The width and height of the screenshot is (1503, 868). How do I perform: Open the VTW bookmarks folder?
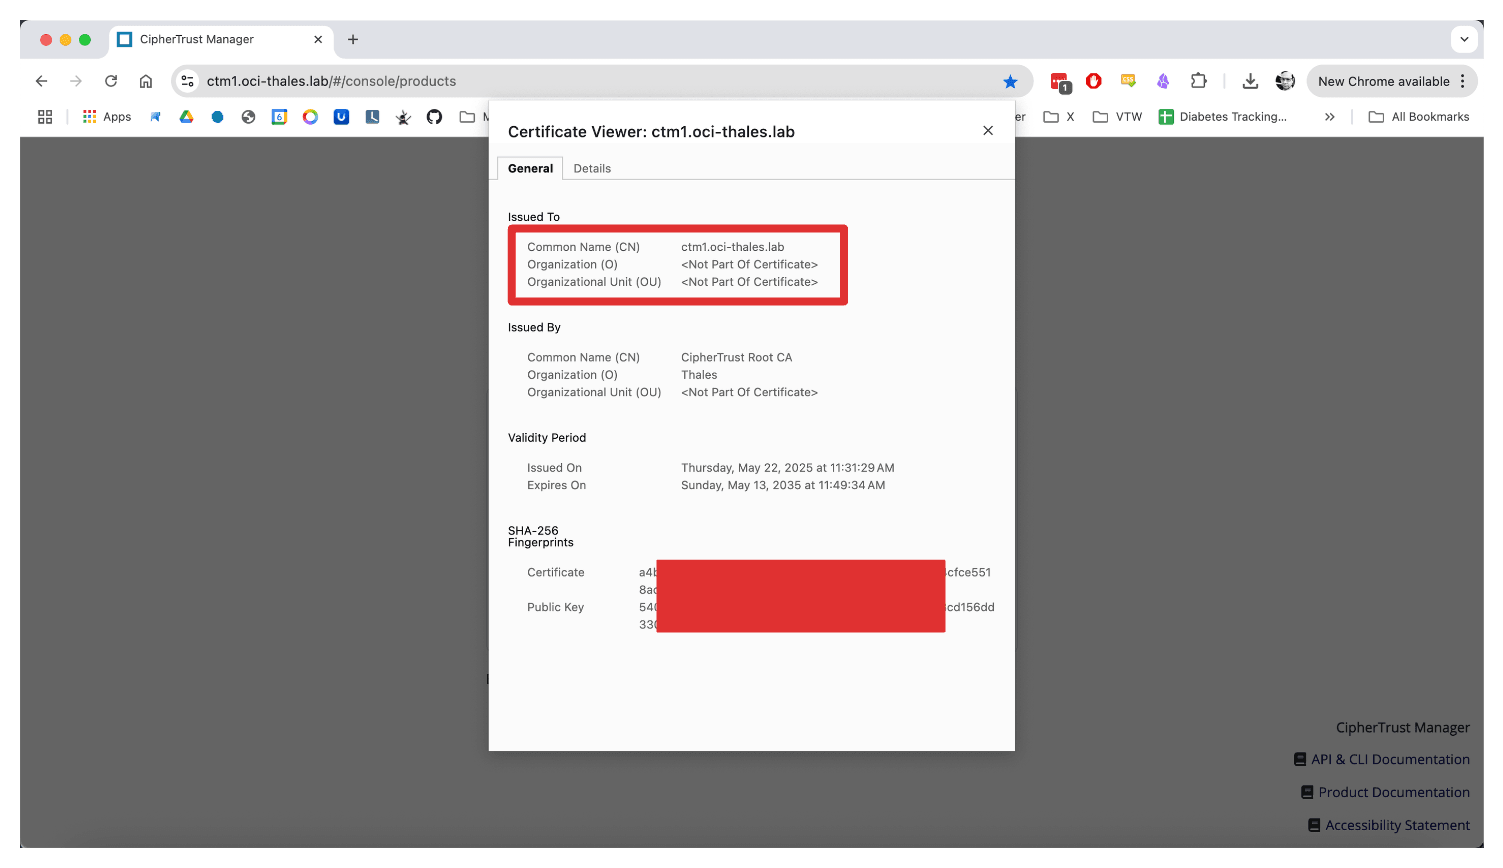point(1117,117)
